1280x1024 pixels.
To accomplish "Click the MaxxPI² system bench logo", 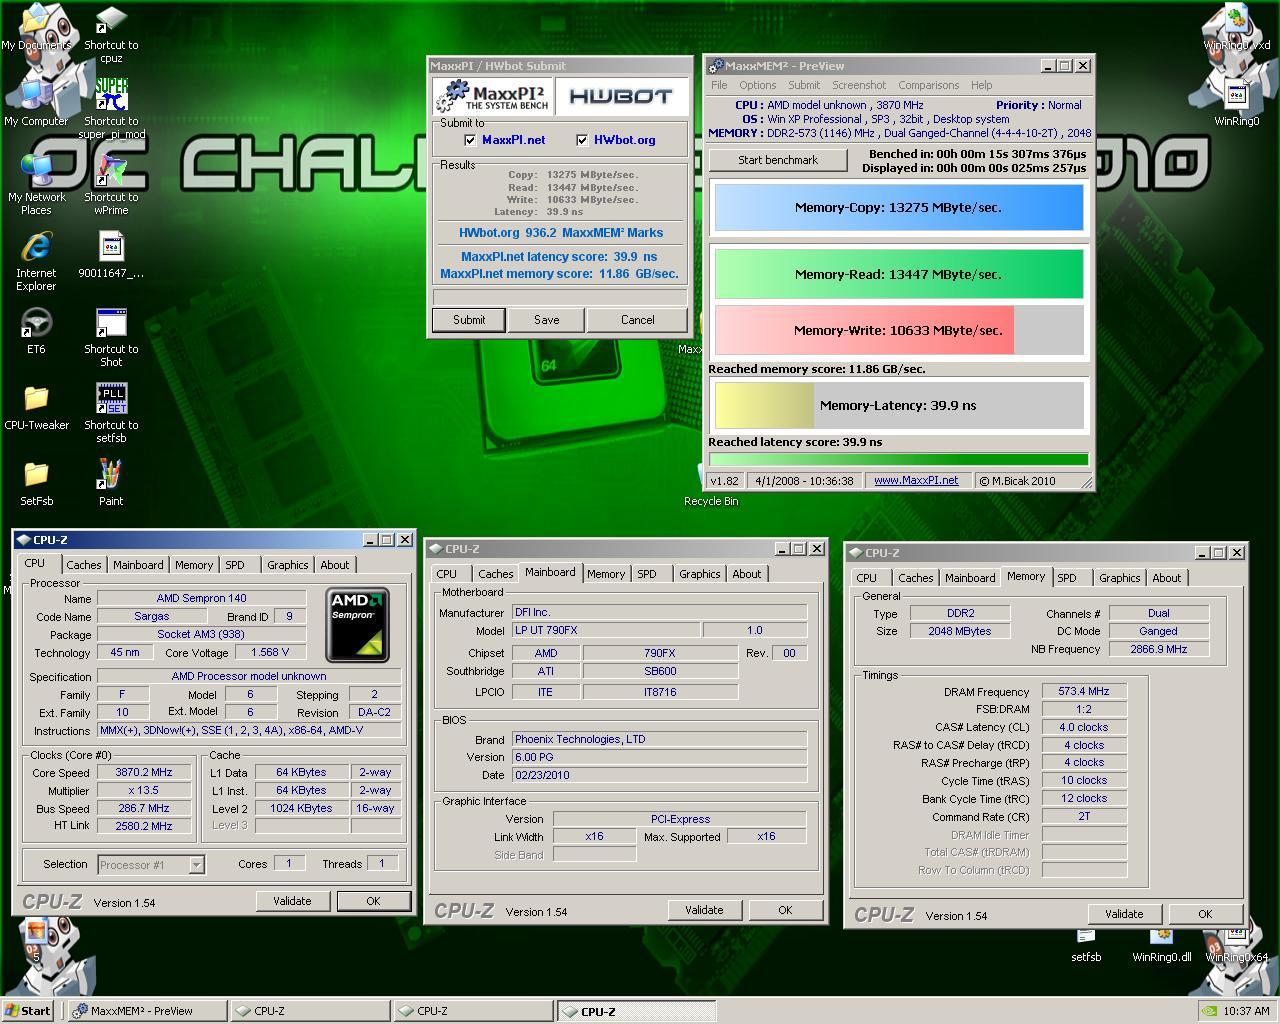I will [492, 97].
